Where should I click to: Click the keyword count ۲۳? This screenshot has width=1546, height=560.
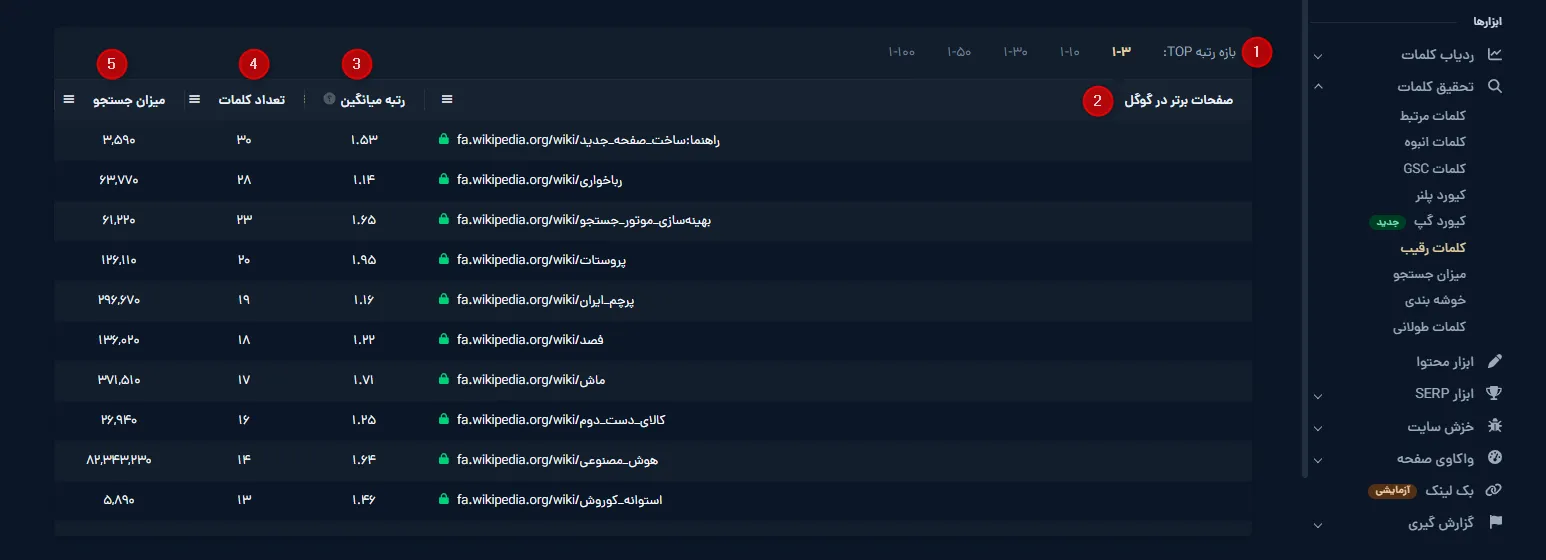tap(244, 220)
